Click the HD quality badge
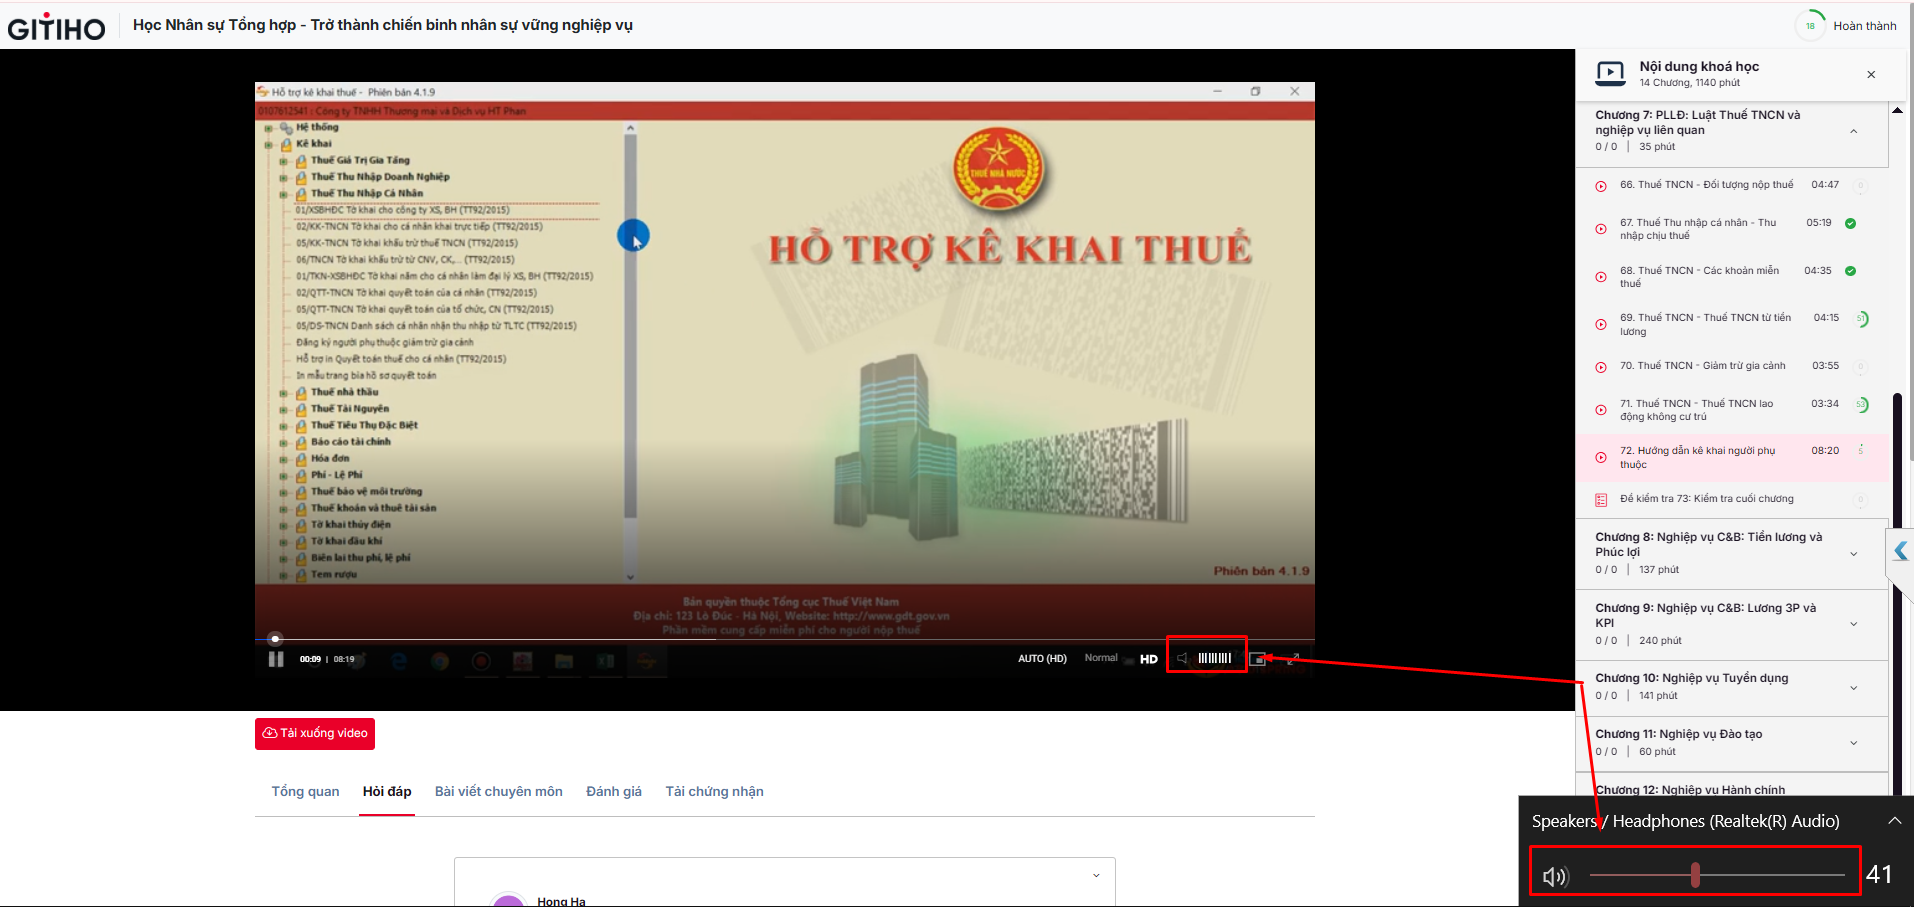The width and height of the screenshot is (1914, 907). pos(1149,659)
